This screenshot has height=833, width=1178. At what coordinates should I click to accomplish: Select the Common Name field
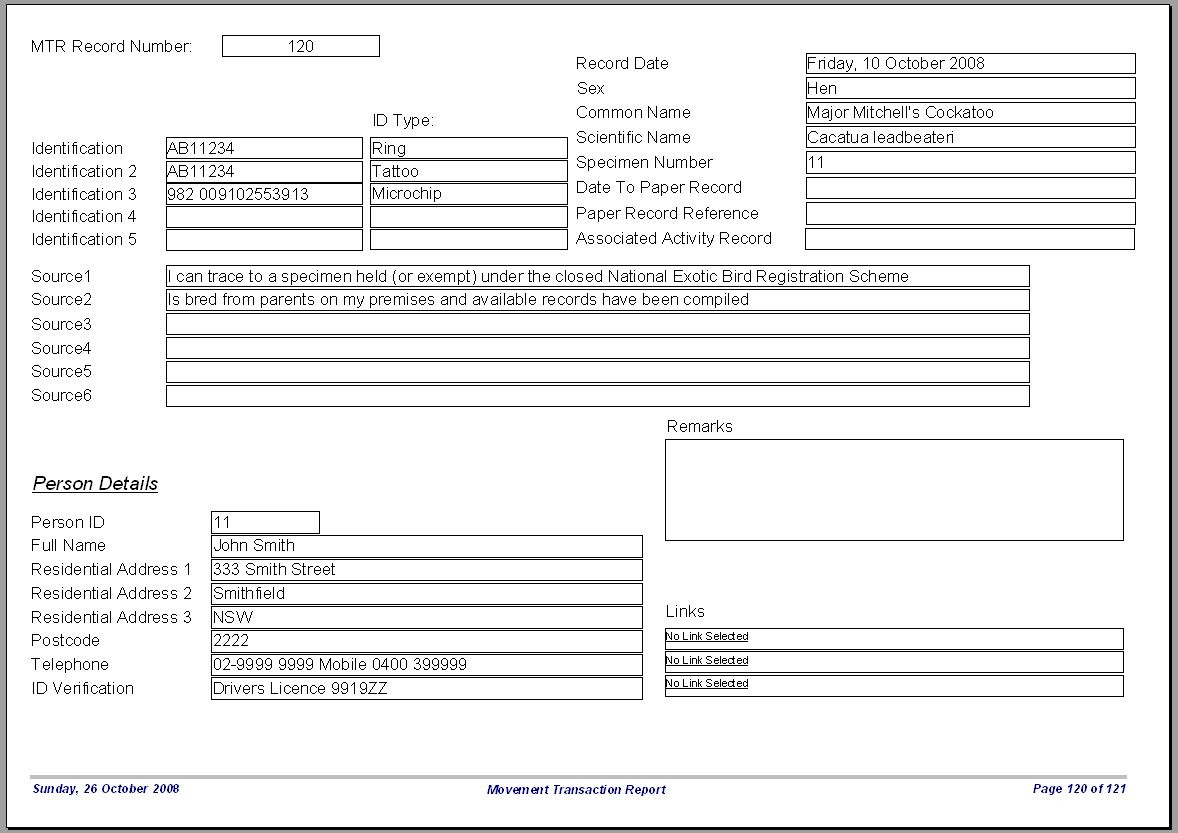click(970, 113)
